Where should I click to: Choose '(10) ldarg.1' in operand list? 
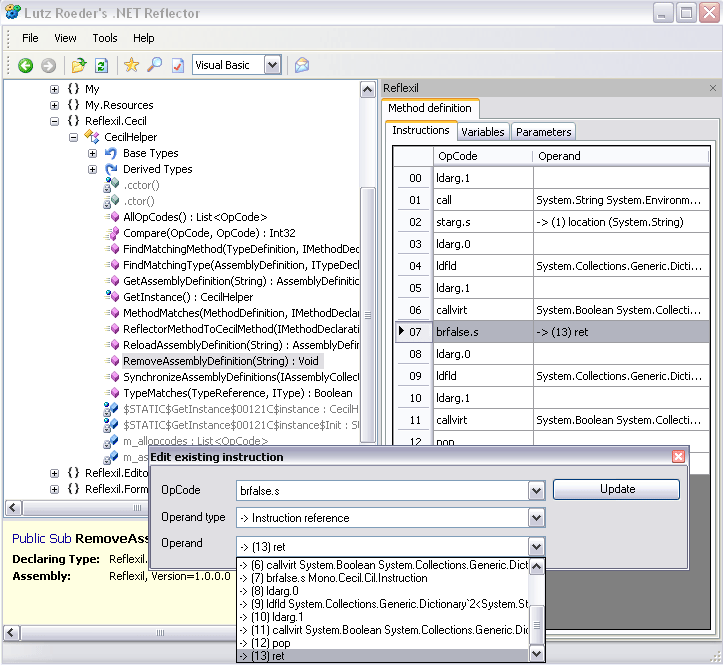tap(383, 617)
